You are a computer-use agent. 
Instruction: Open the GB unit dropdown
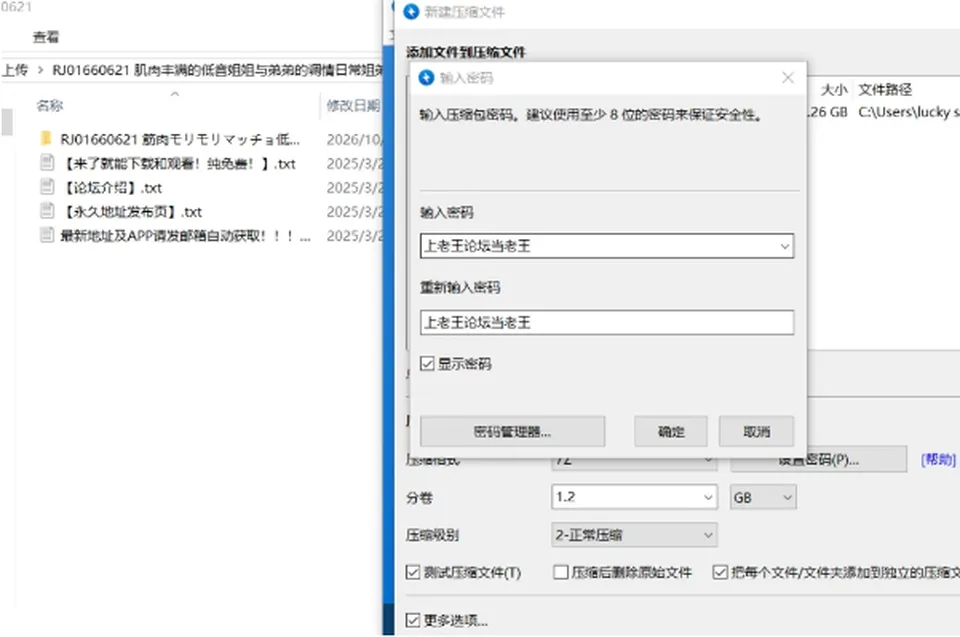[763, 497]
